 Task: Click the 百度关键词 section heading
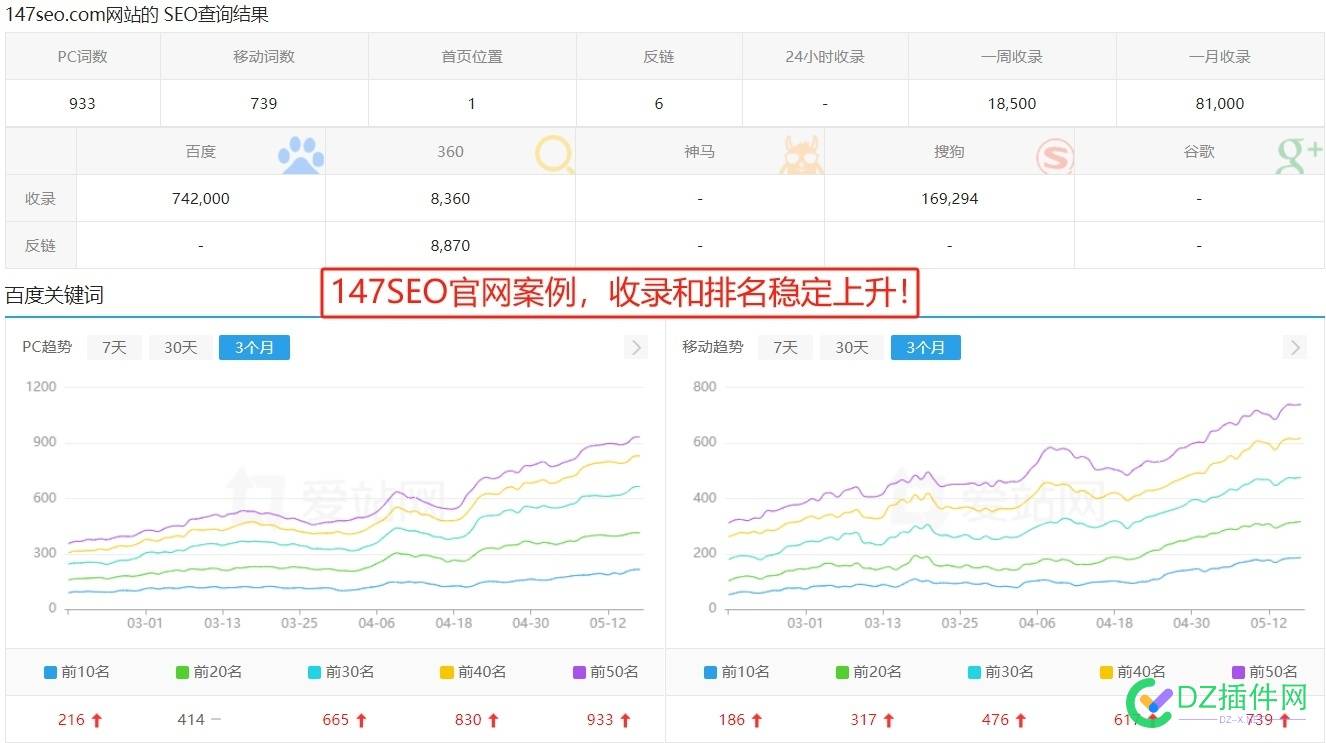pos(54,295)
